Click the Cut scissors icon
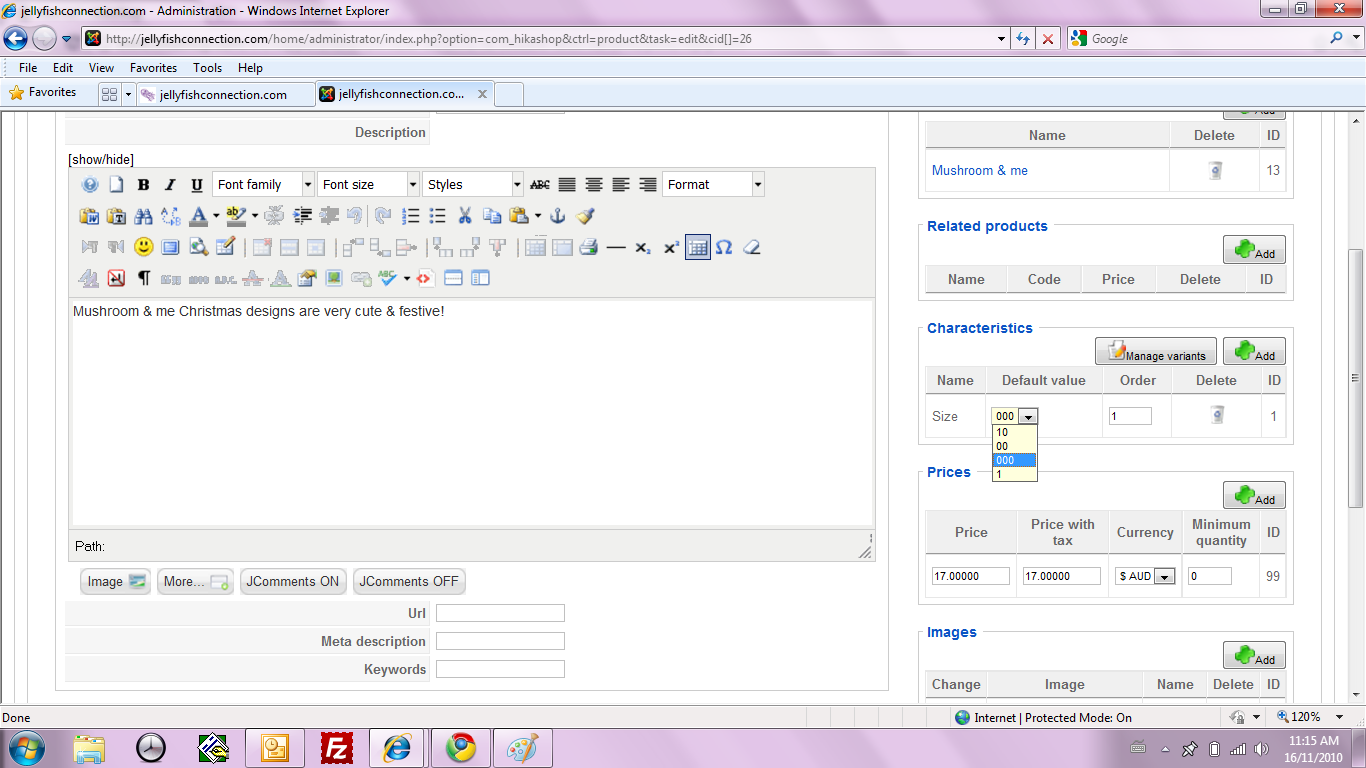The height and width of the screenshot is (768, 1366). [465, 216]
